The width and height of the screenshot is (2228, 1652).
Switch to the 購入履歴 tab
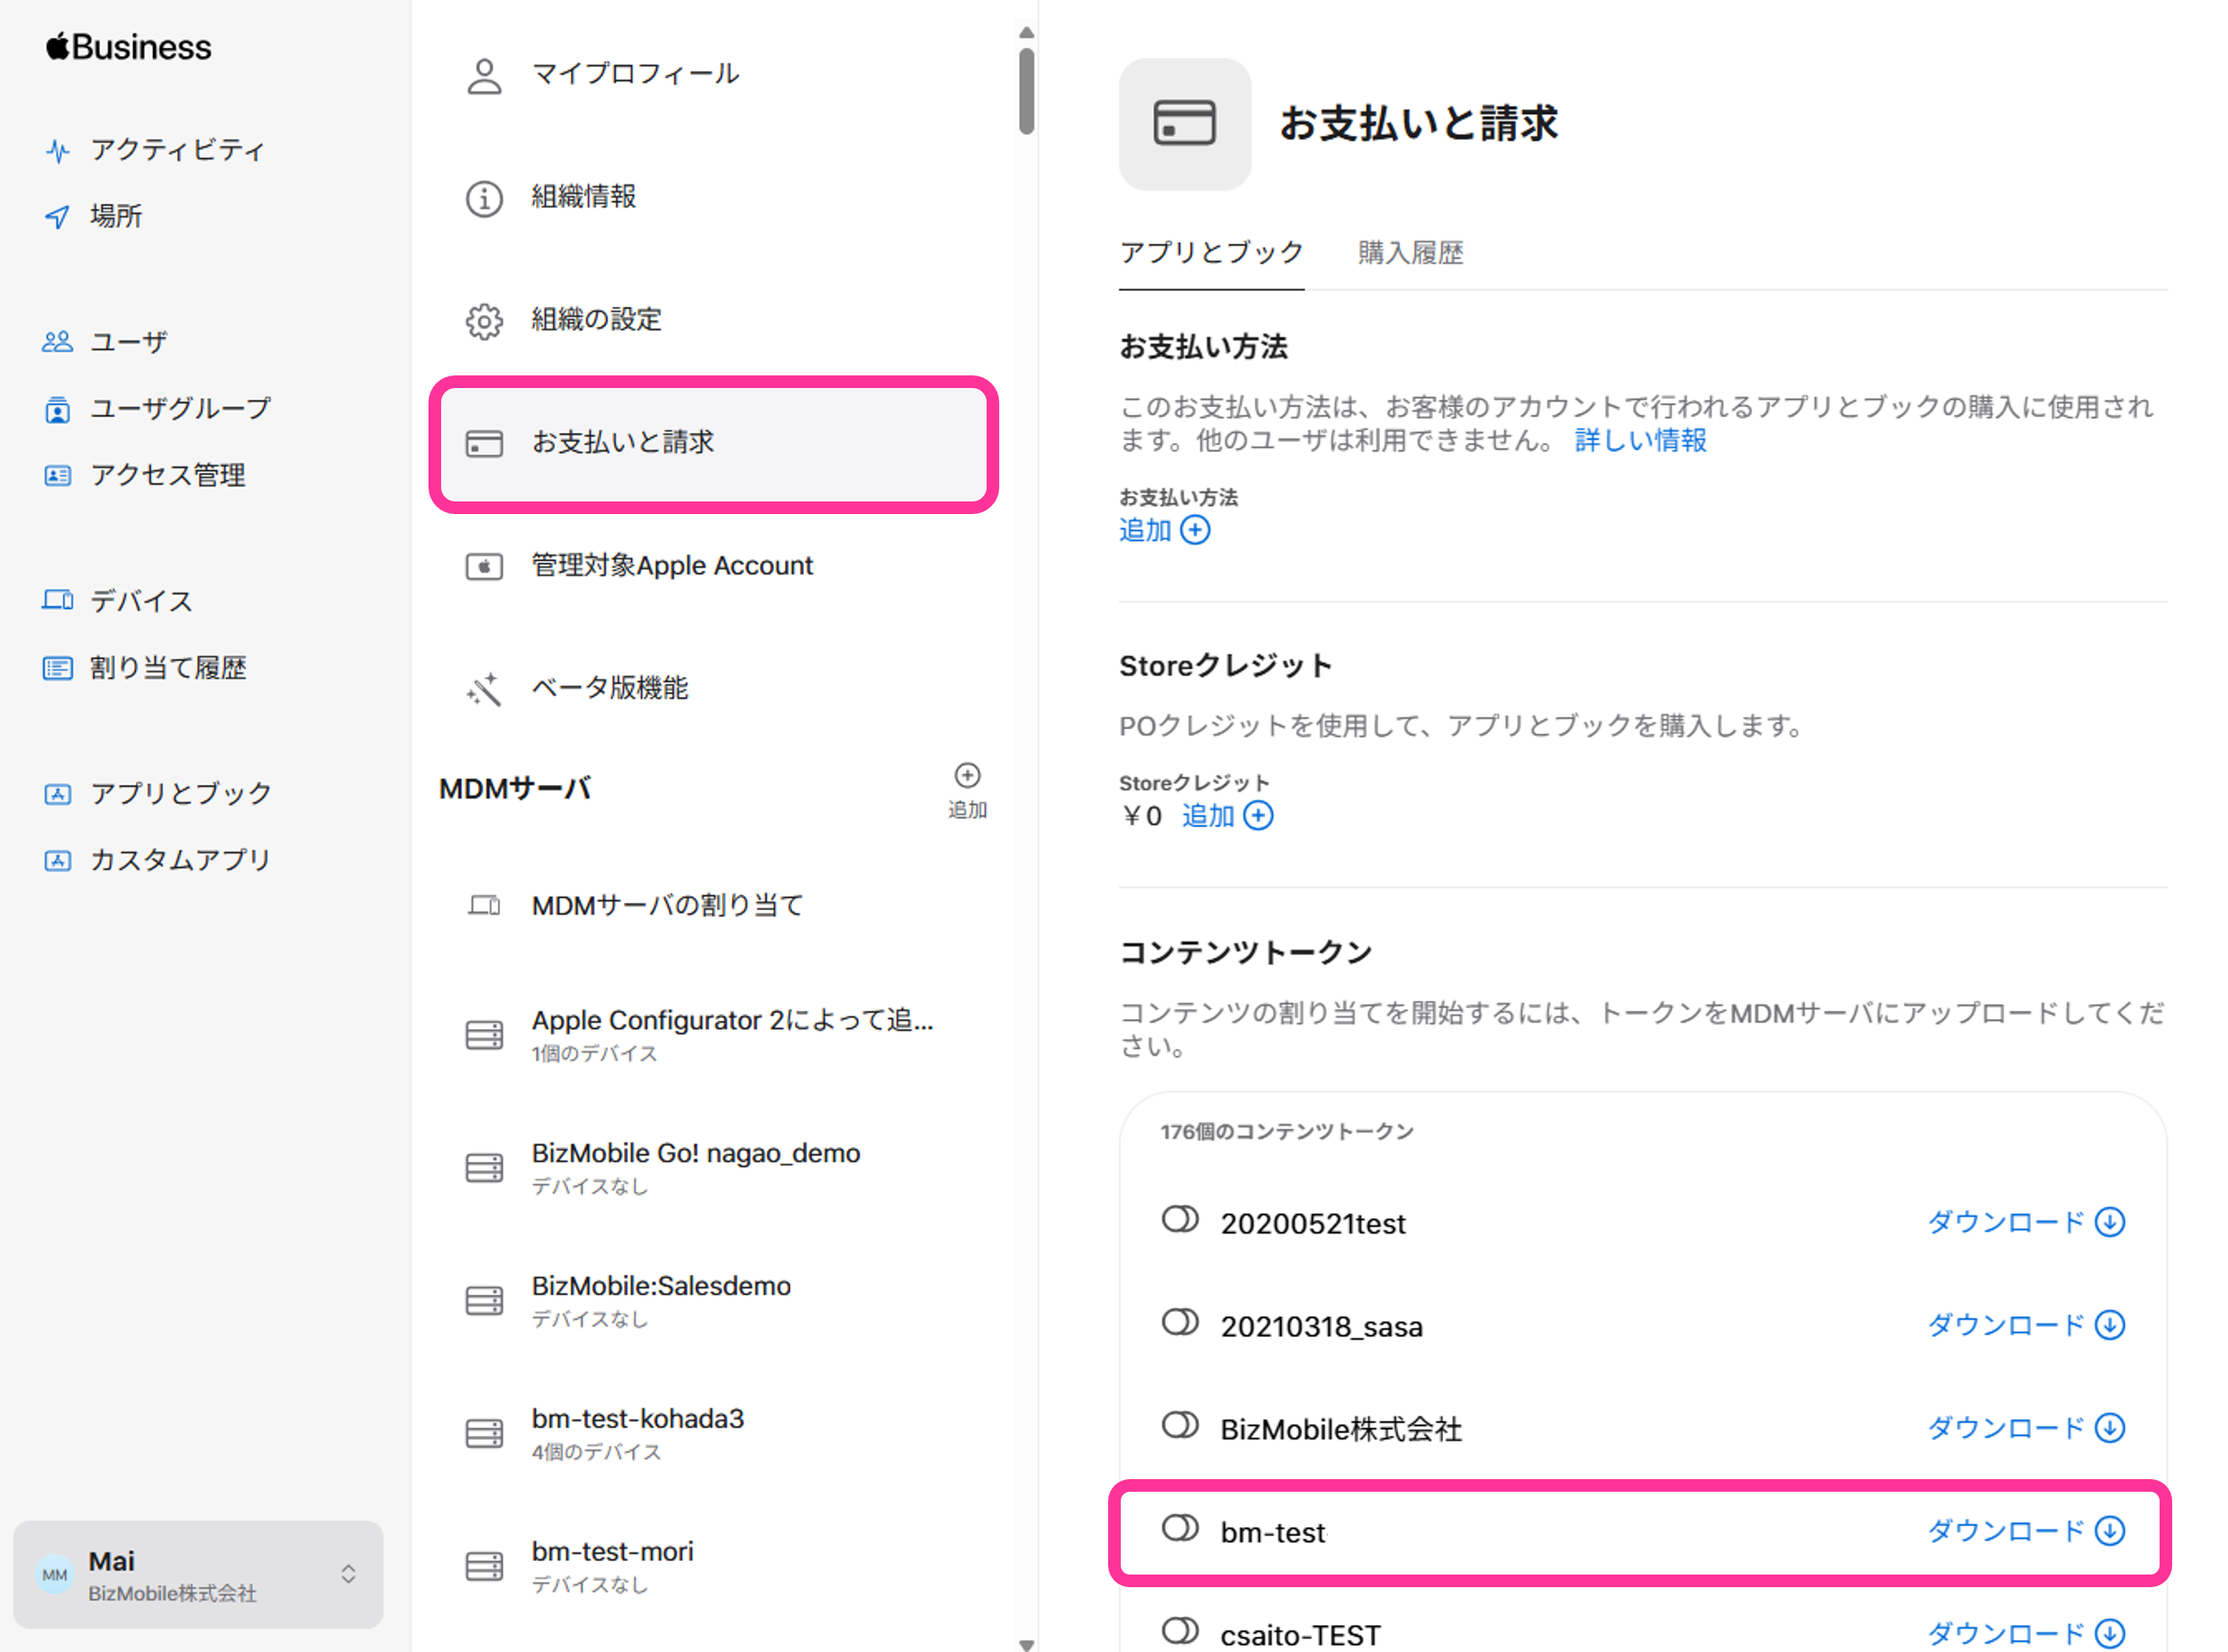tap(1410, 253)
